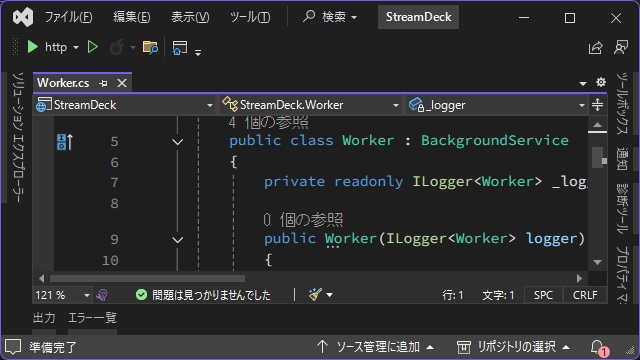
Task: Open the feedback person icon
Action: tap(621, 47)
